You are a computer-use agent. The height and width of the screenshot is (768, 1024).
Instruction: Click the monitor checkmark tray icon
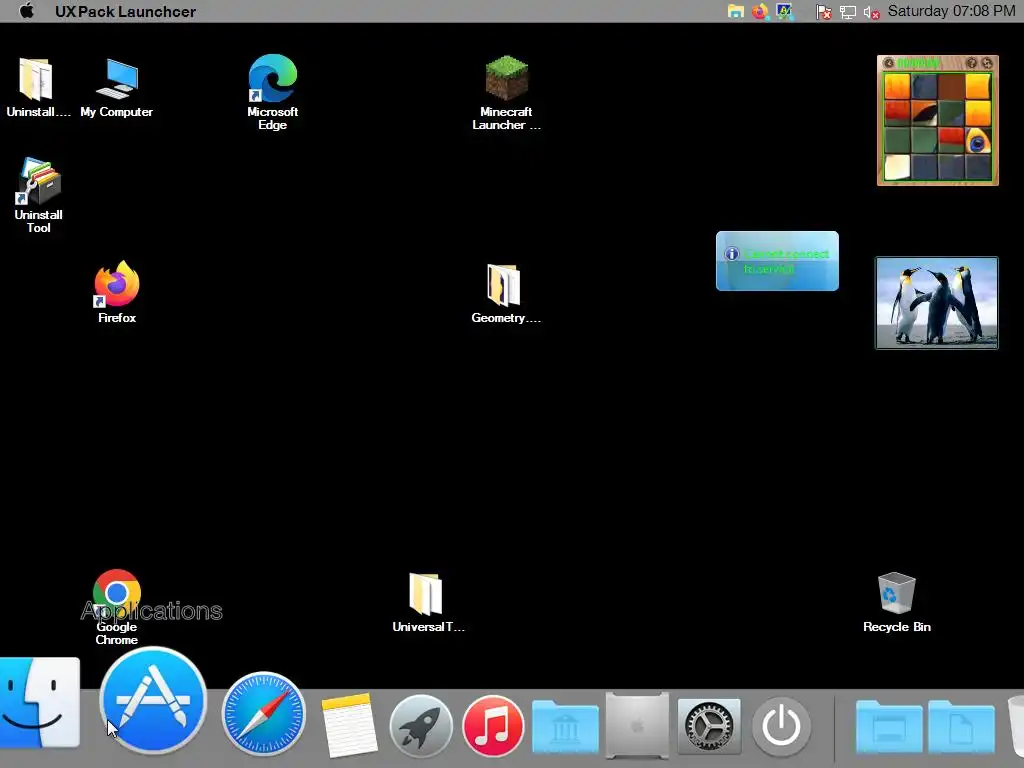click(784, 12)
